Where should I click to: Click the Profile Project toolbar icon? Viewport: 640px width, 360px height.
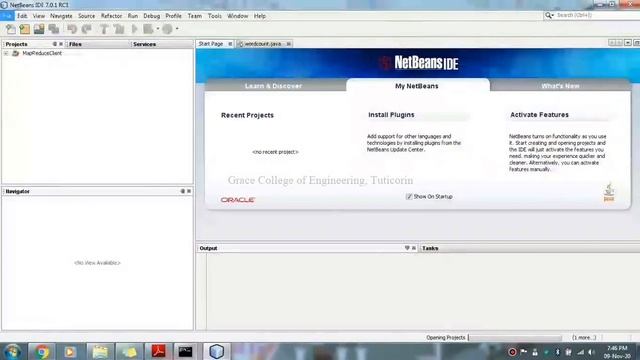click(167, 29)
